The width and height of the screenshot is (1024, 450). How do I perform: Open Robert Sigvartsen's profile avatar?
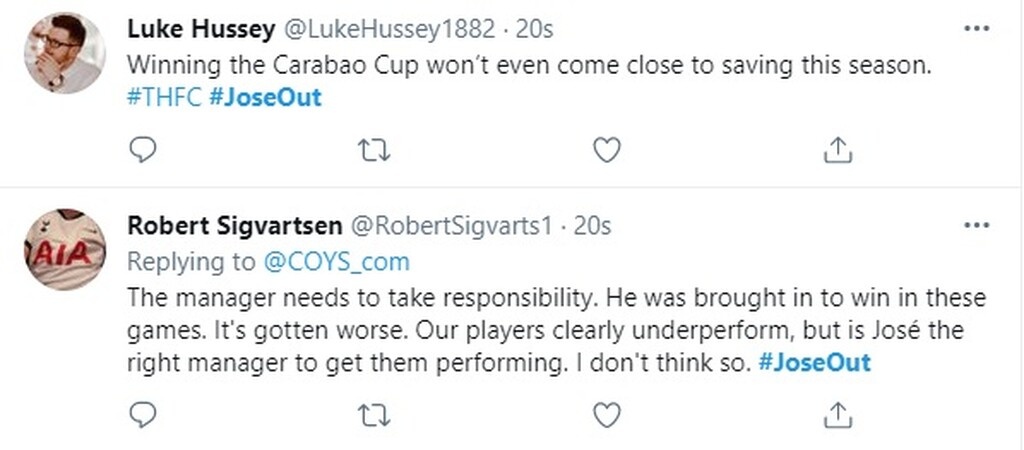pos(65,250)
